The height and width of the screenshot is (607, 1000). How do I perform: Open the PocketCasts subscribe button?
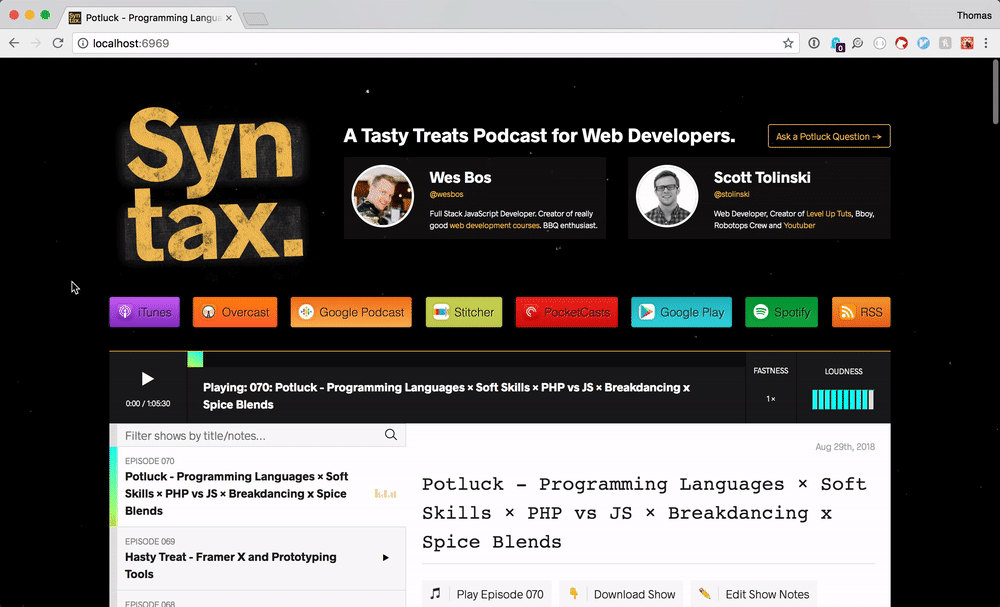click(566, 312)
